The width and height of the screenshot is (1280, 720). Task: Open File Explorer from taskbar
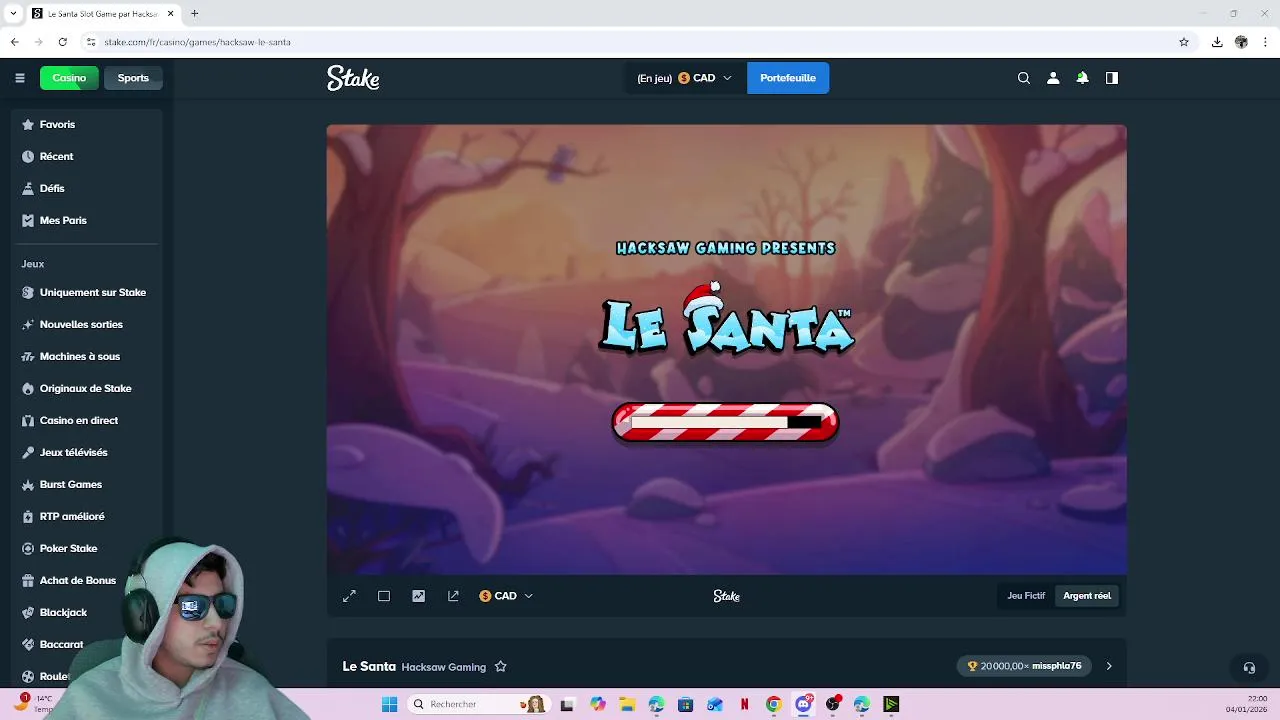coord(626,704)
